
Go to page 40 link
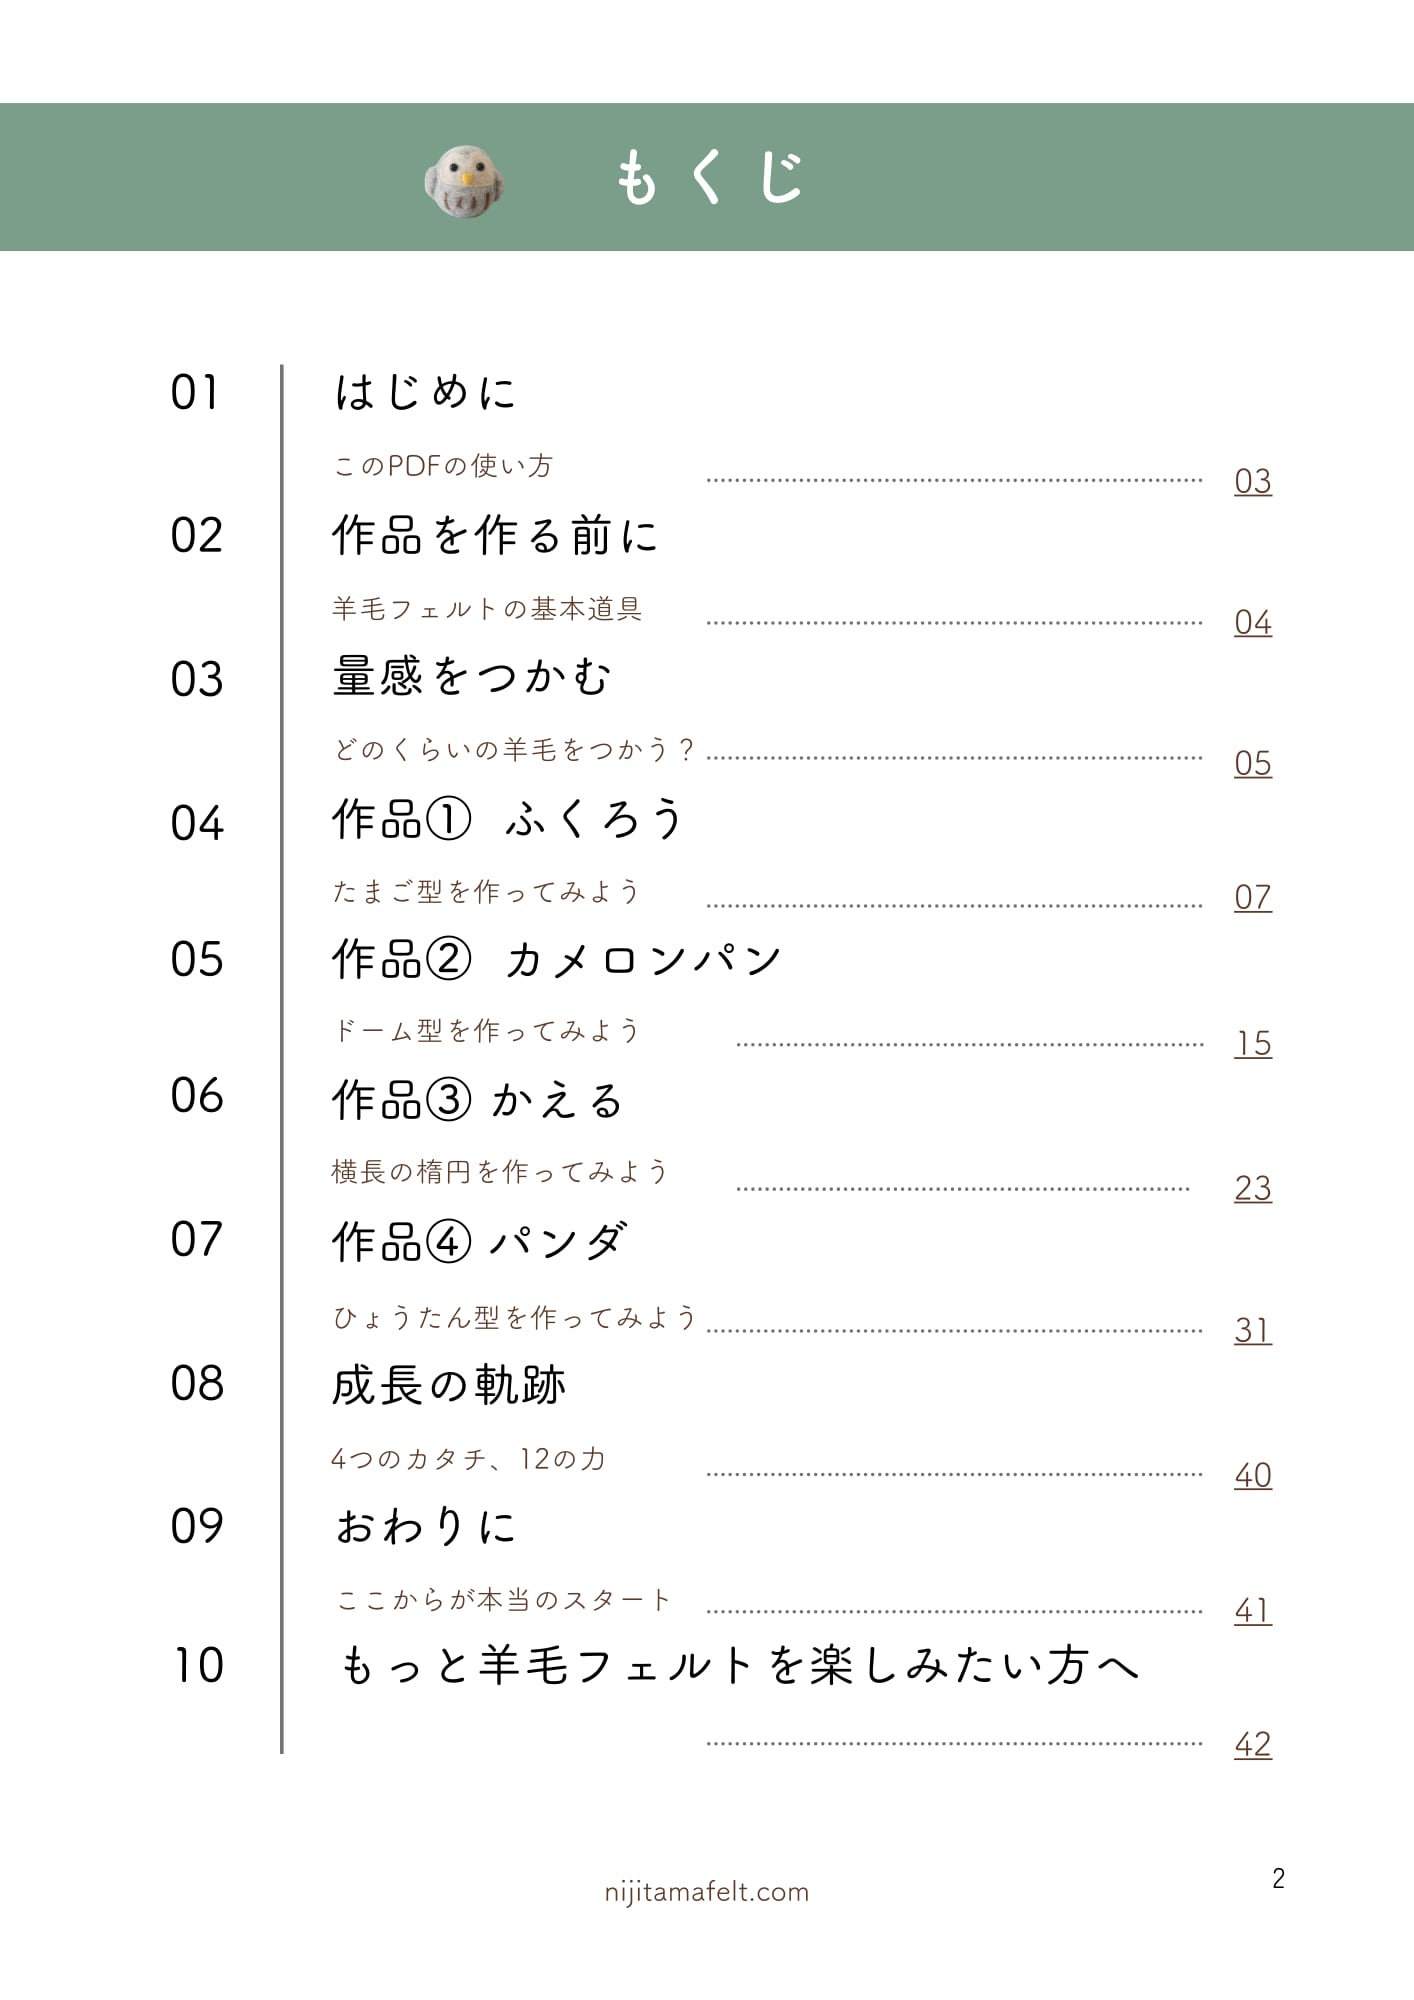(1252, 1475)
